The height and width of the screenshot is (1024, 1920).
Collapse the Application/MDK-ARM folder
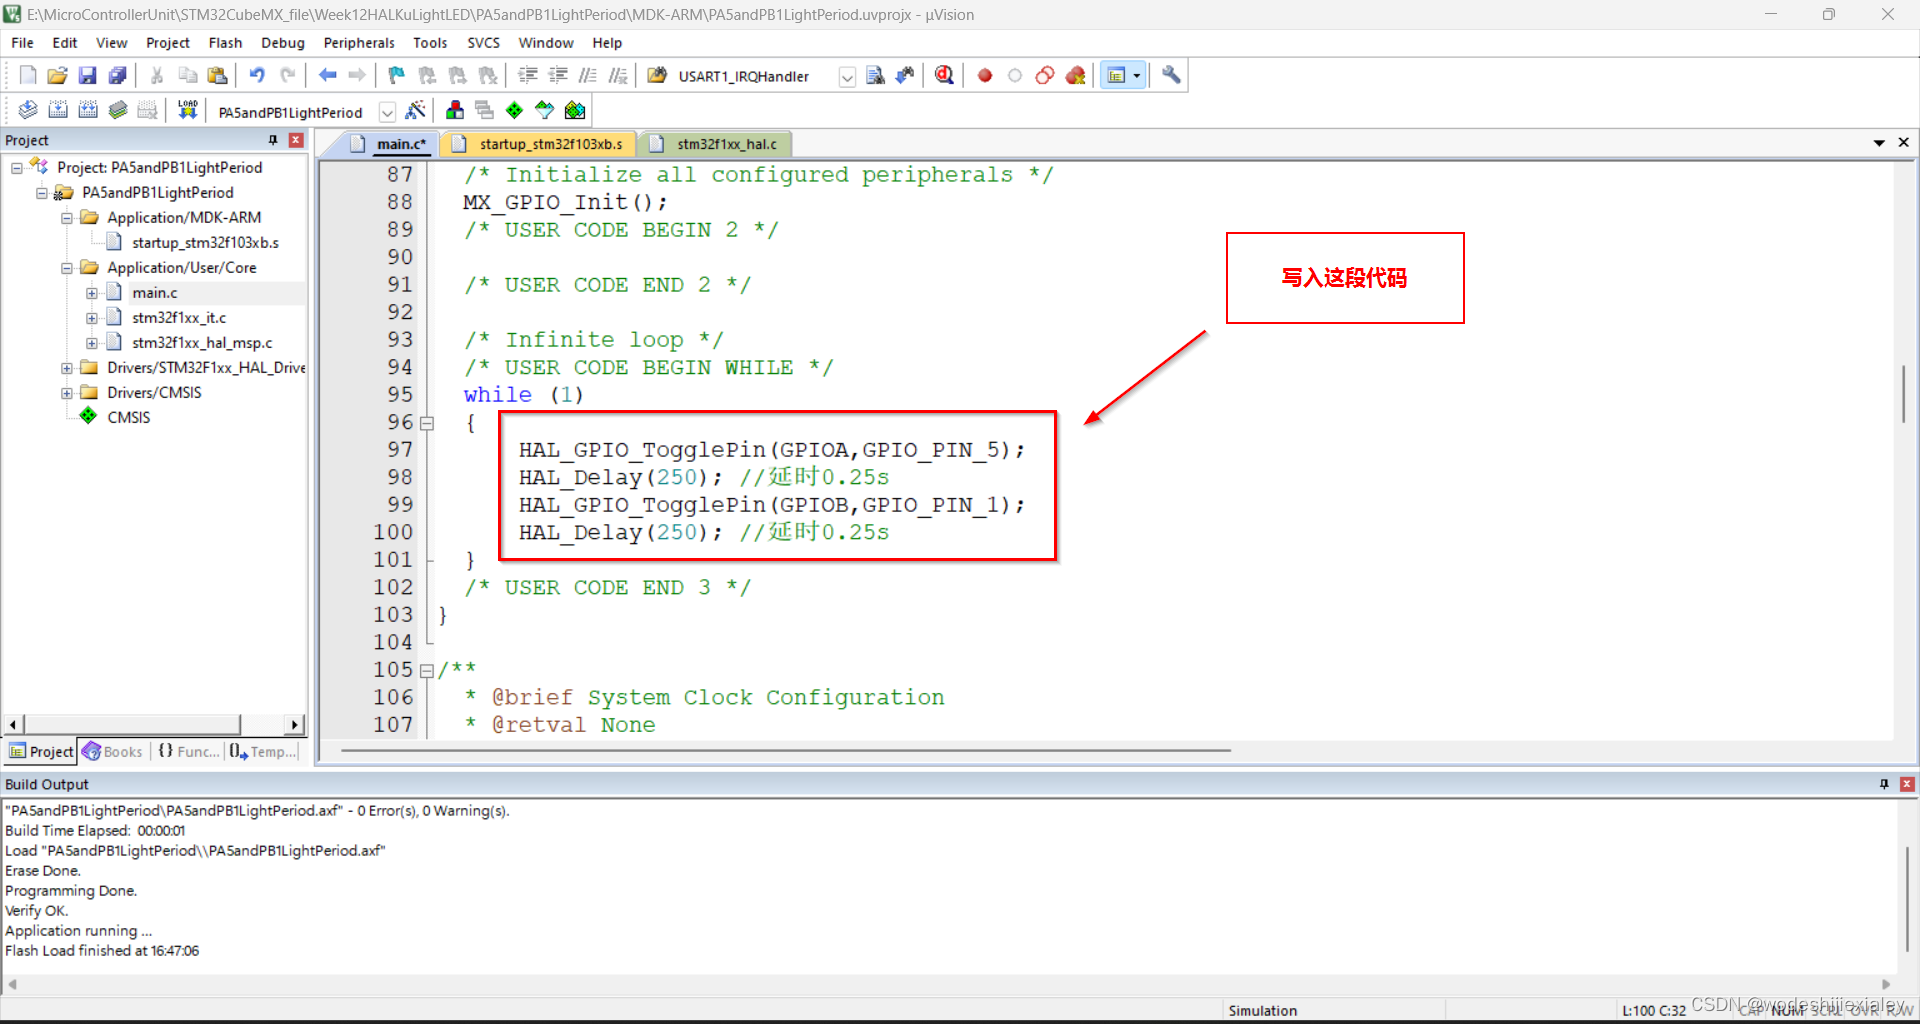[x=67, y=218]
